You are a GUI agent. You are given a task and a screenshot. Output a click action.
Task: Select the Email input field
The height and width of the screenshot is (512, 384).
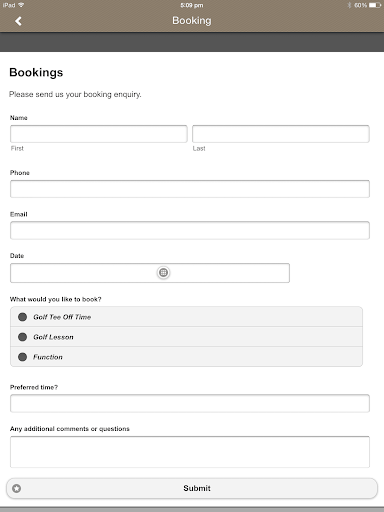coord(190,230)
